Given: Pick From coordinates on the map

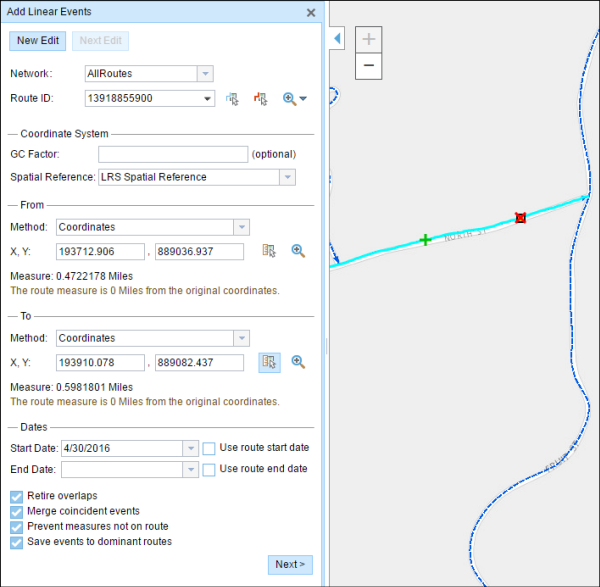Looking at the screenshot, I should pos(269,251).
